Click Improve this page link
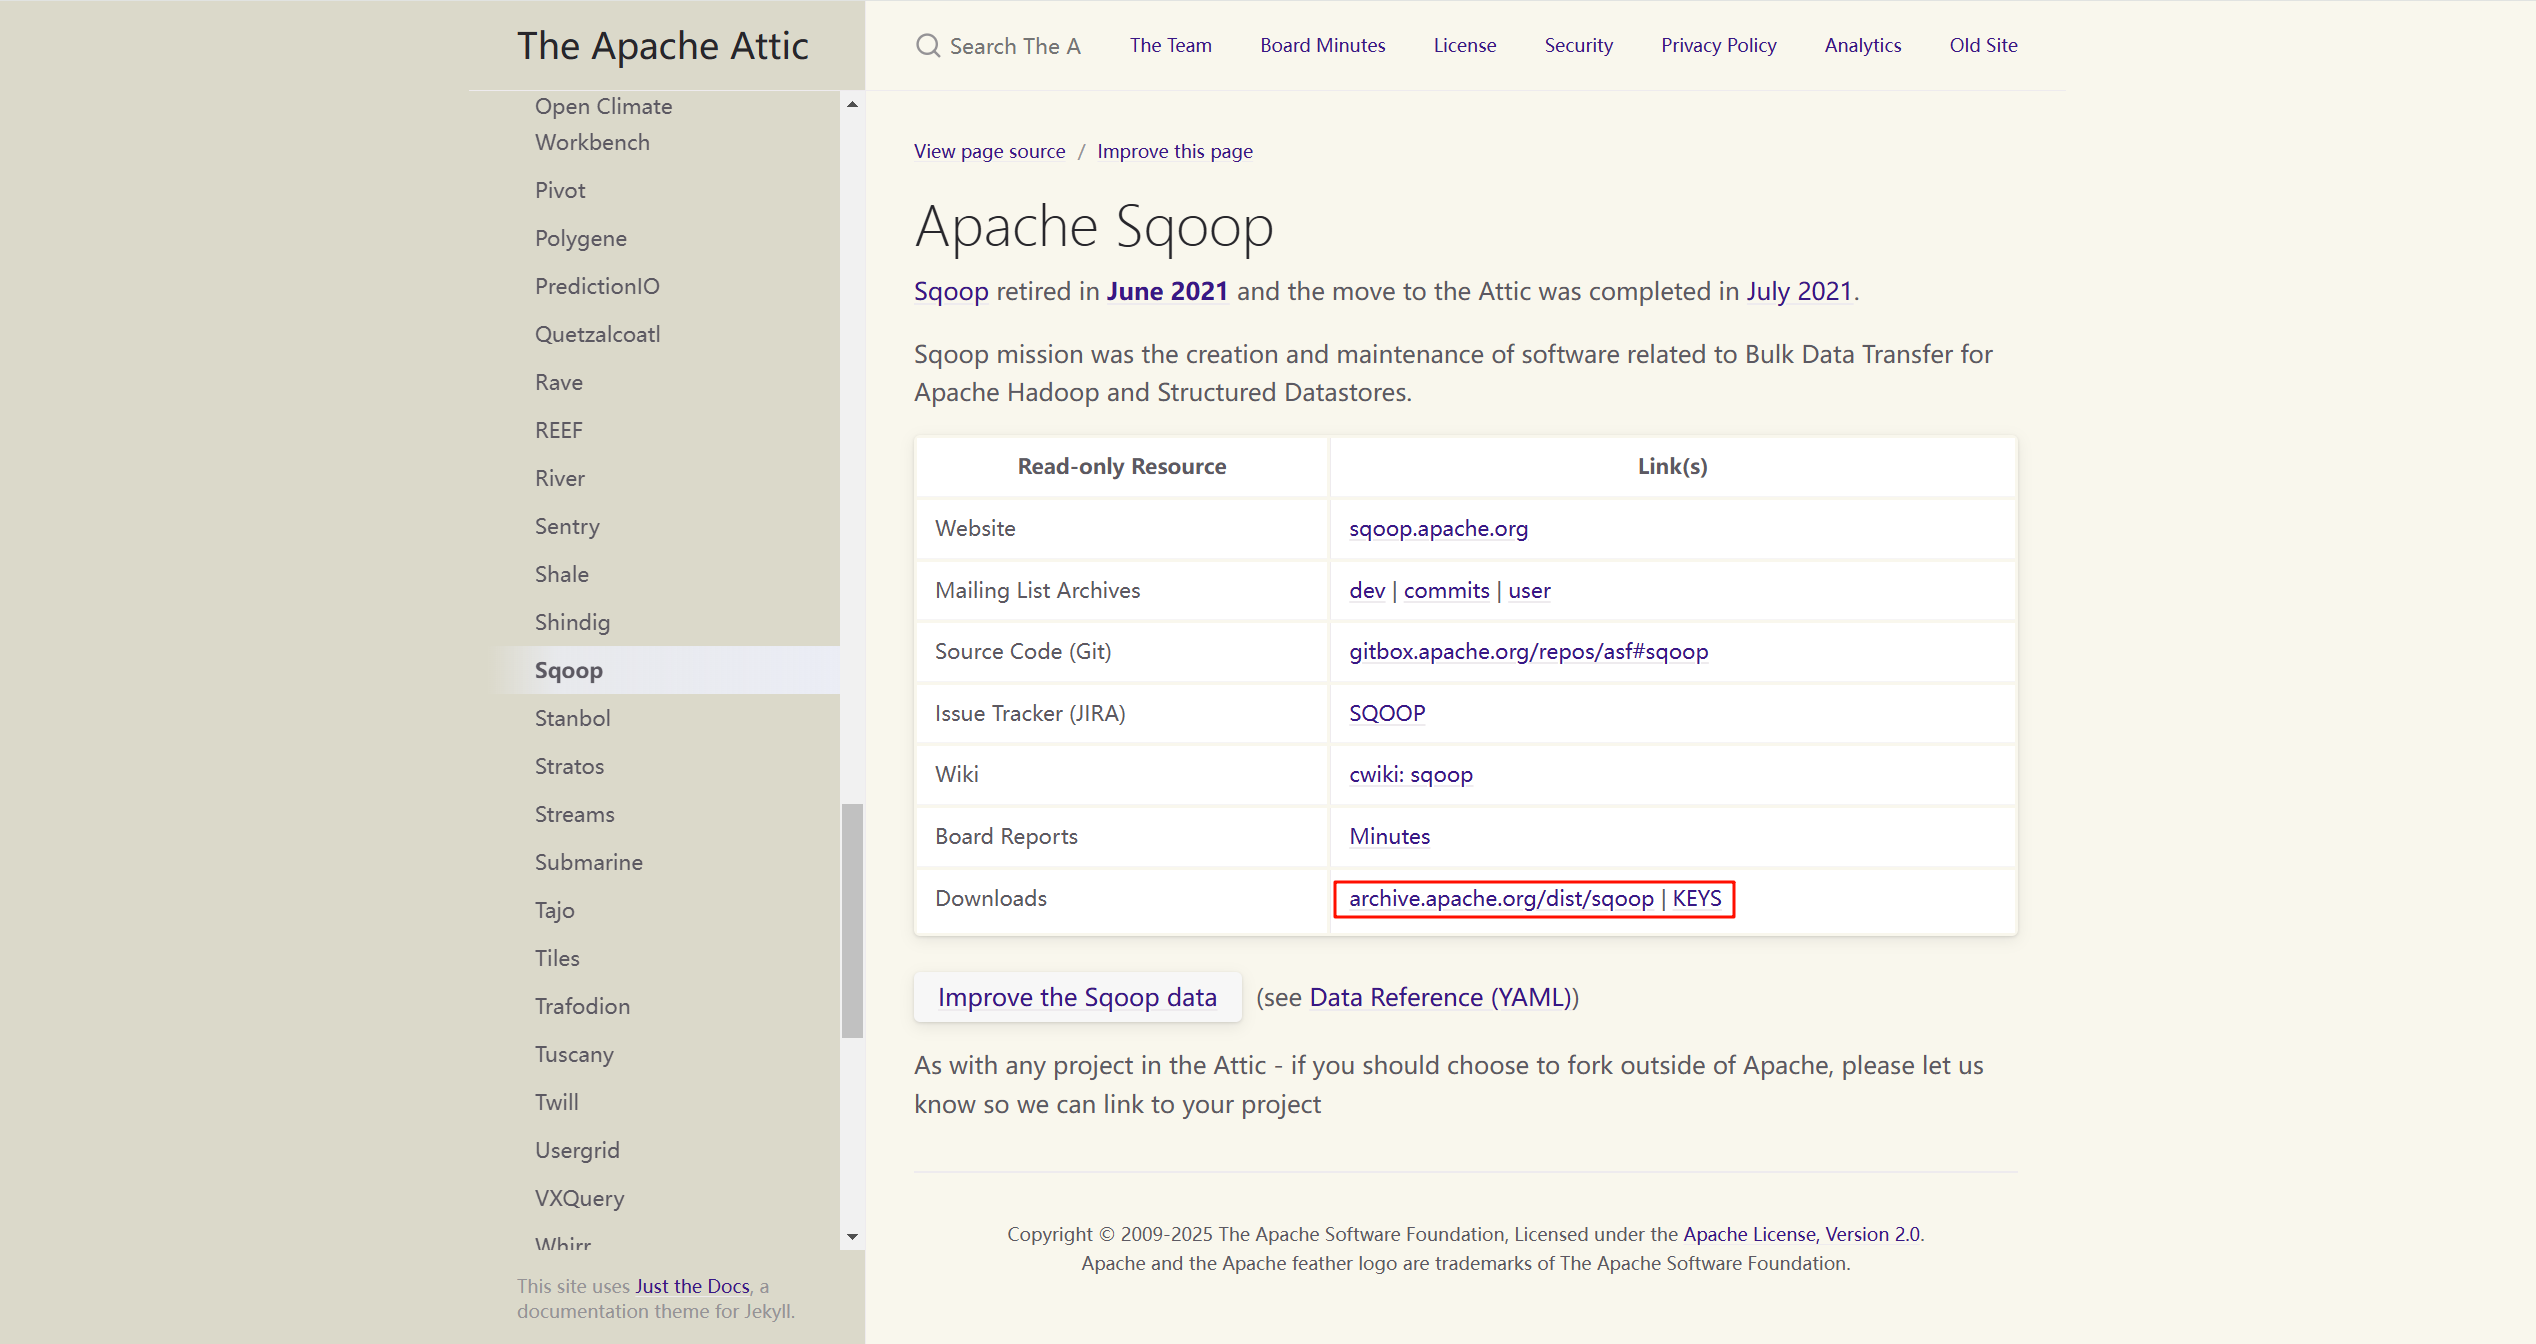This screenshot has width=2536, height=1344. [x=1174, y=152]
